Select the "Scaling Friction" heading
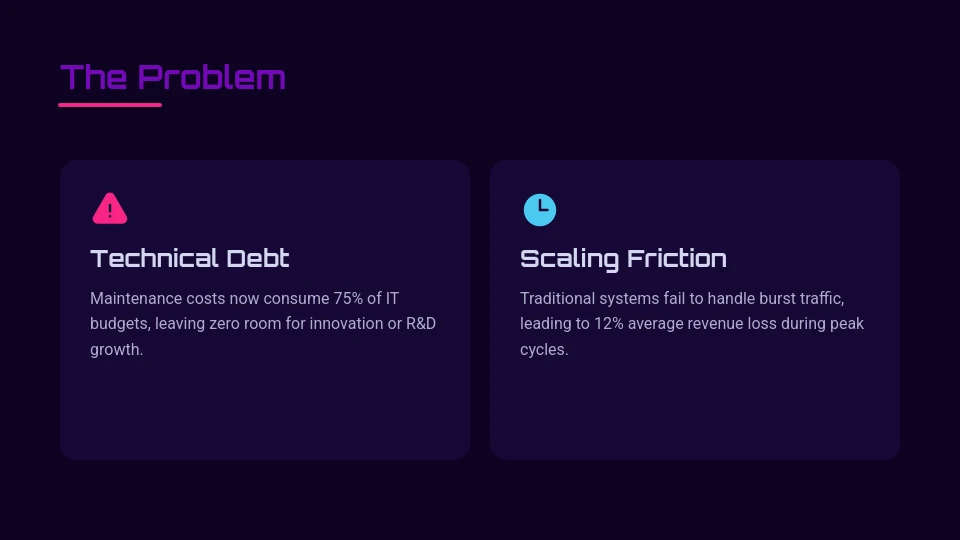Screen dimensions: 960x540 [x=623, y=258]
